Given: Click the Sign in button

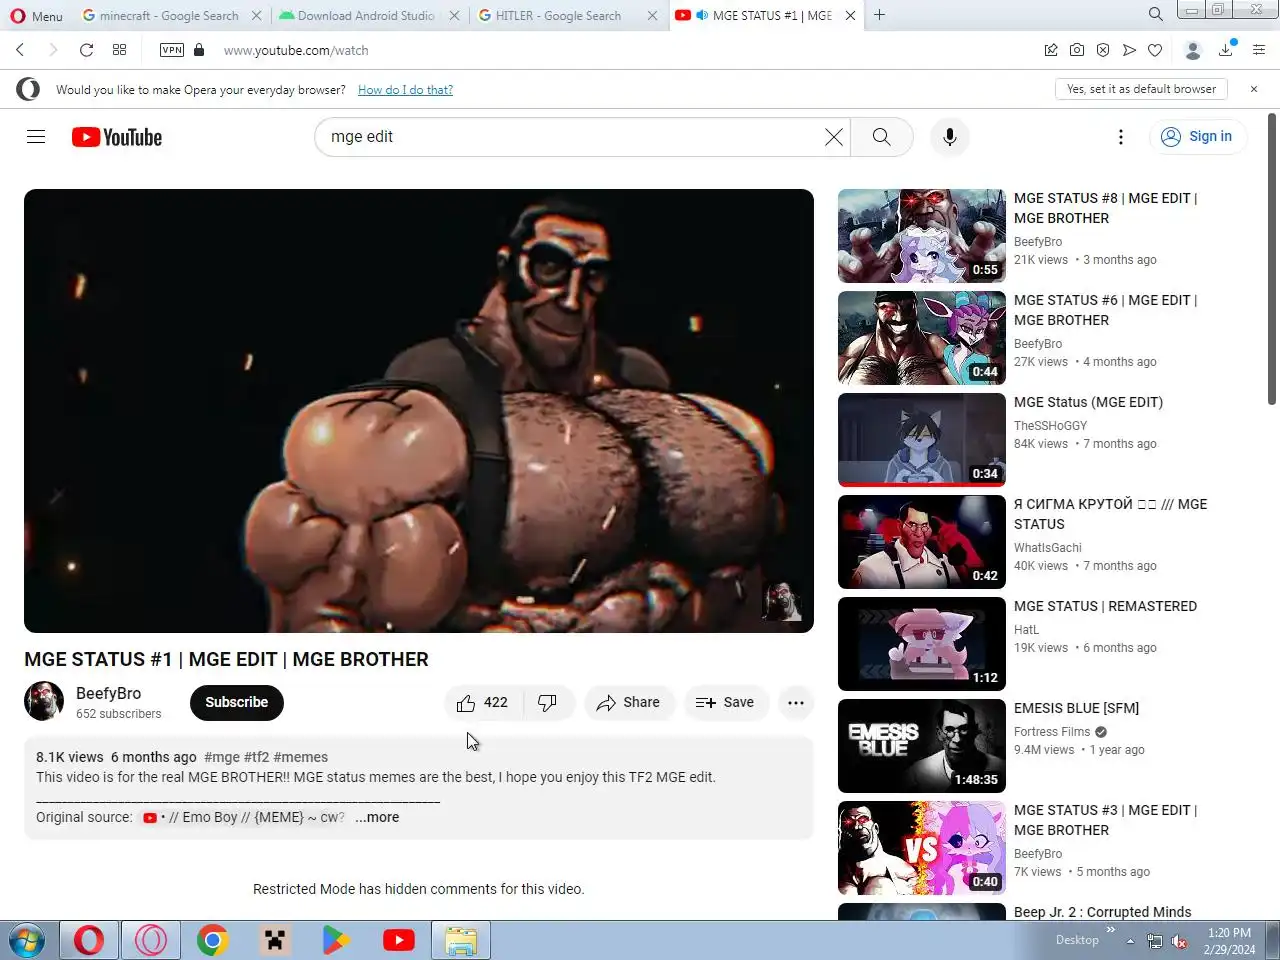Looking at the screenshot, I should 1198,137.
